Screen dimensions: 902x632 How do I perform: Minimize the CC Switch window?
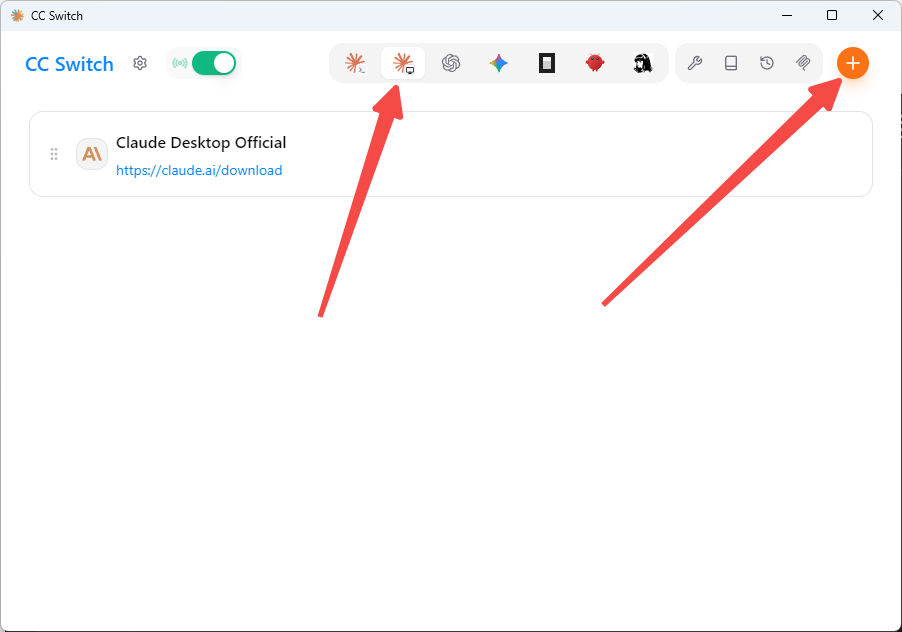click(787, 16)
